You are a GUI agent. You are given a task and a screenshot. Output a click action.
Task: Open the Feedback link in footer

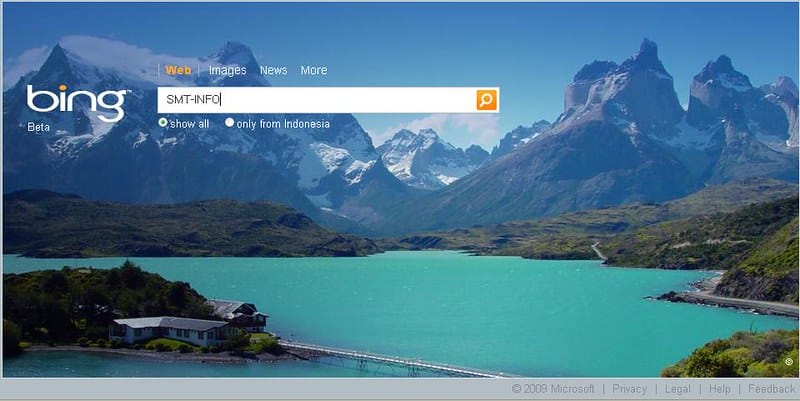pyautogui.click(x=771, y=389)
